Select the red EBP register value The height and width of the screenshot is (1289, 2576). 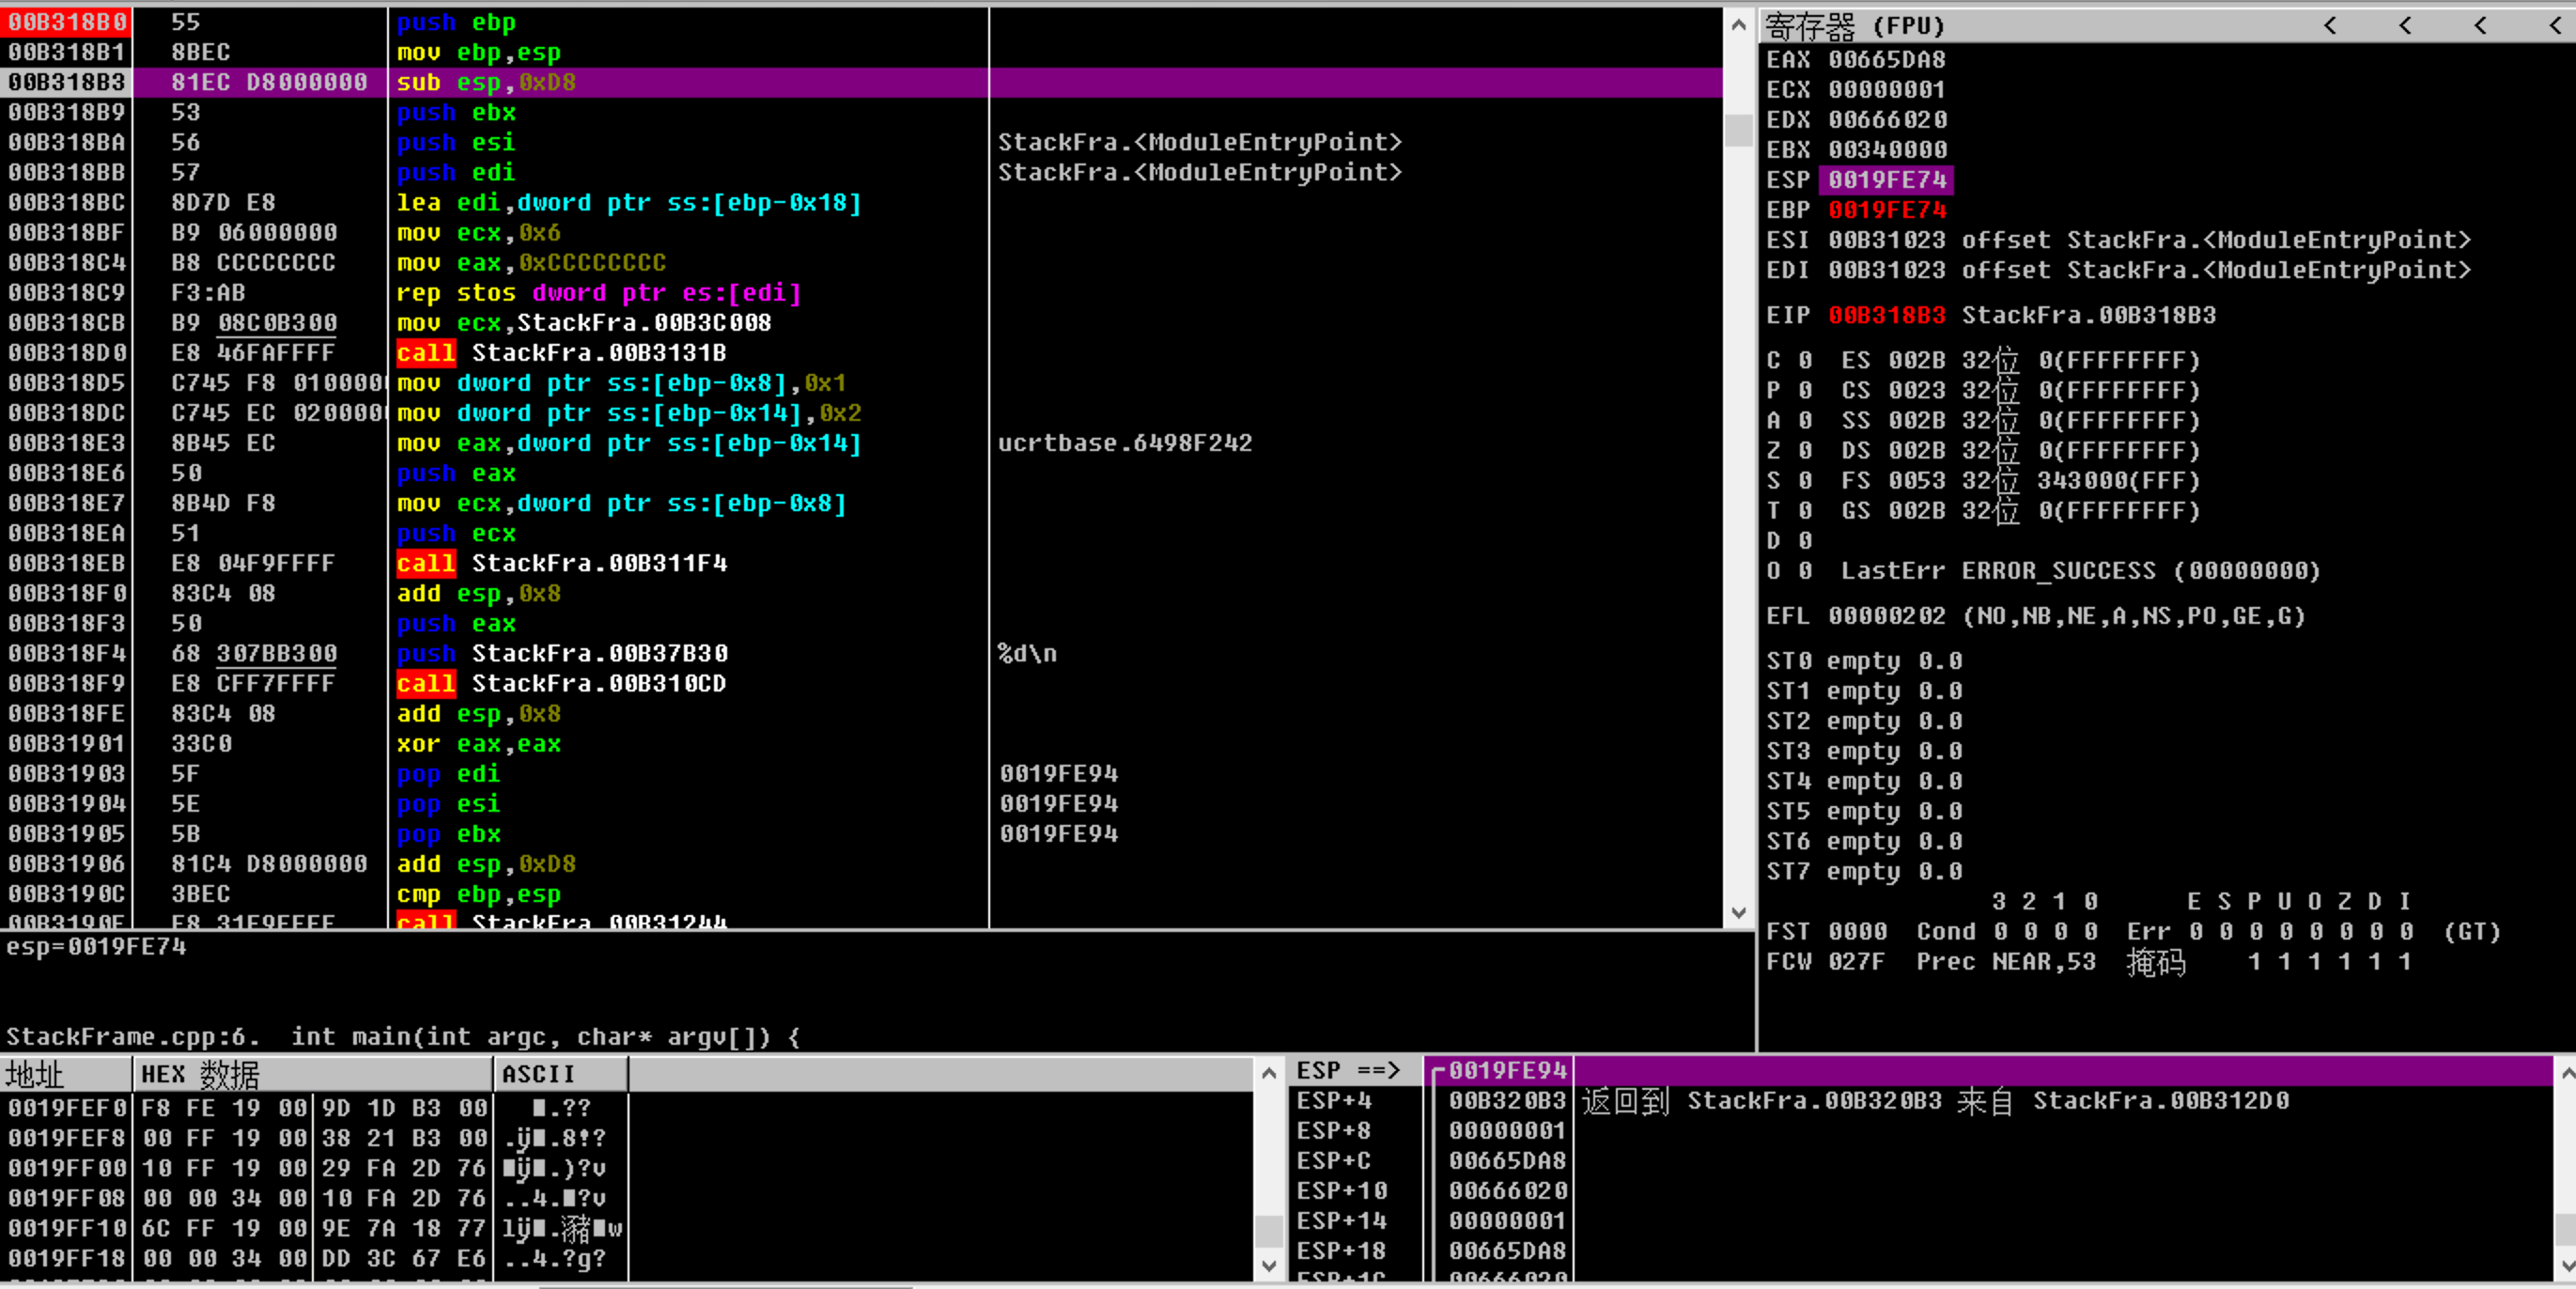tap(1887, 209)
